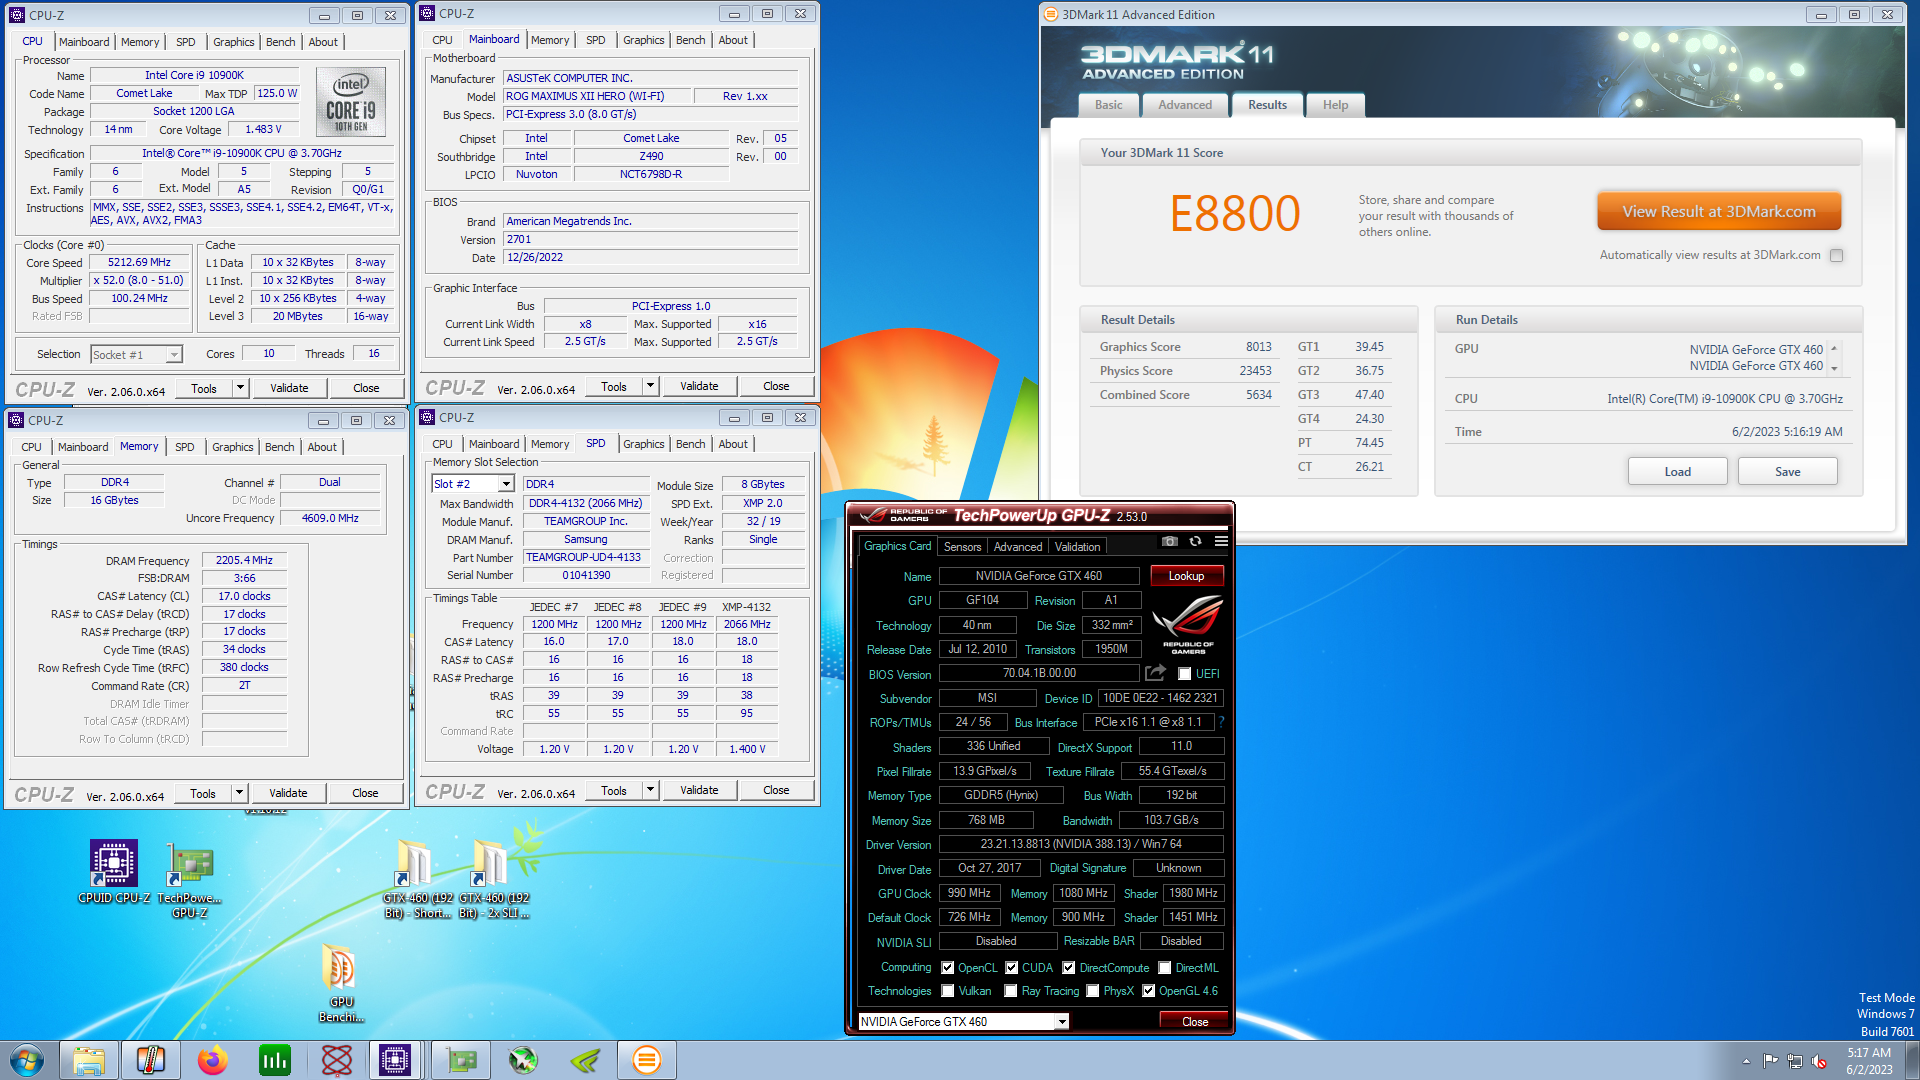1920x1080 pixels.
Task: Expand Tools dropdown arrow in CPU-Z Mainboard window
Action: click(650, 386)
